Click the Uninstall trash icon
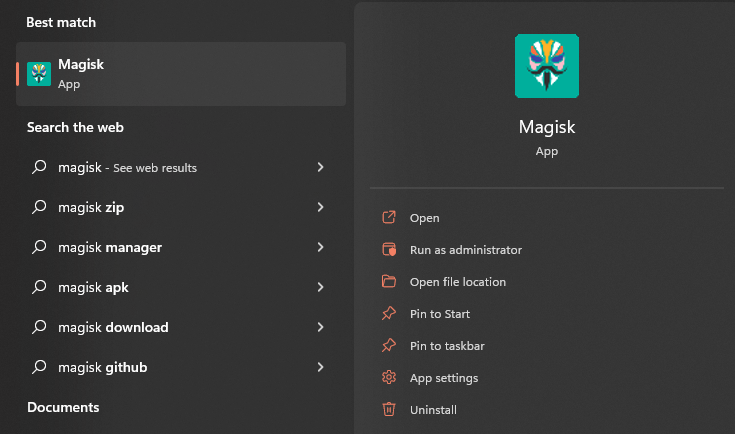Viewport: 735px width, 434px height. [389, 410]
